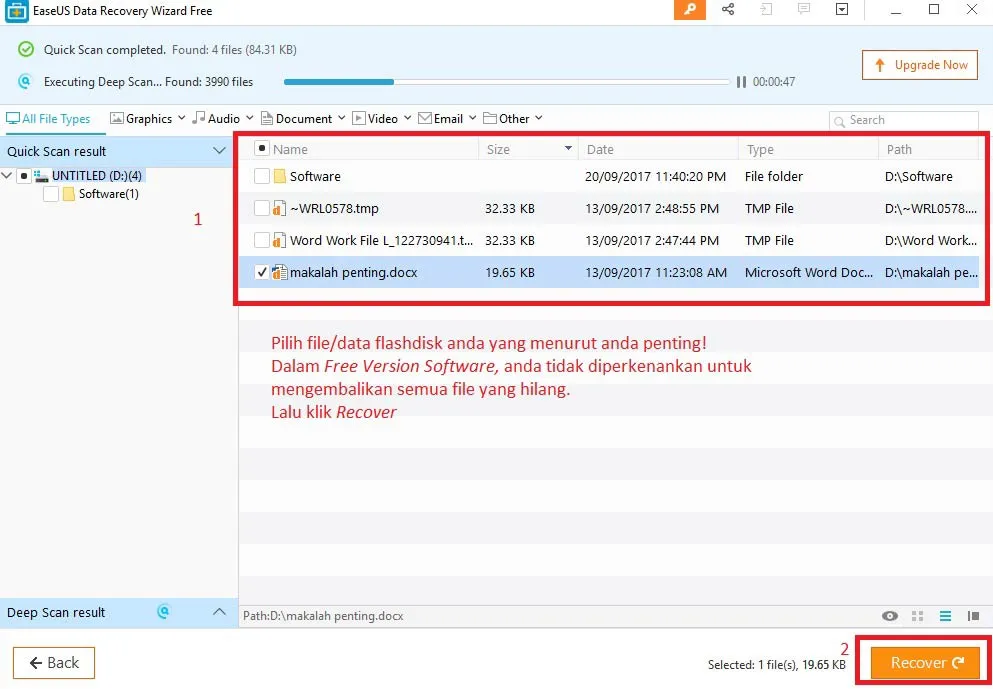Open the share options icon
The width and height of the screenshot is (993, 689).
point(728,10)
